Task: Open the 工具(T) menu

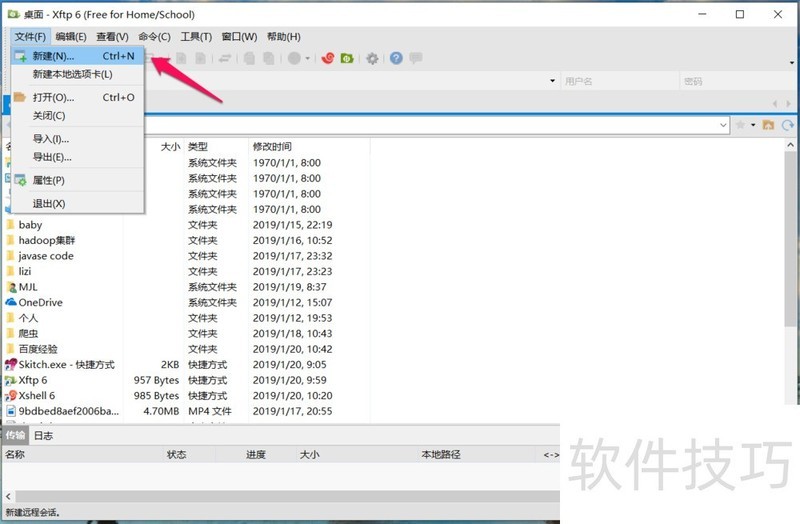Action: (x=196, y=37)
